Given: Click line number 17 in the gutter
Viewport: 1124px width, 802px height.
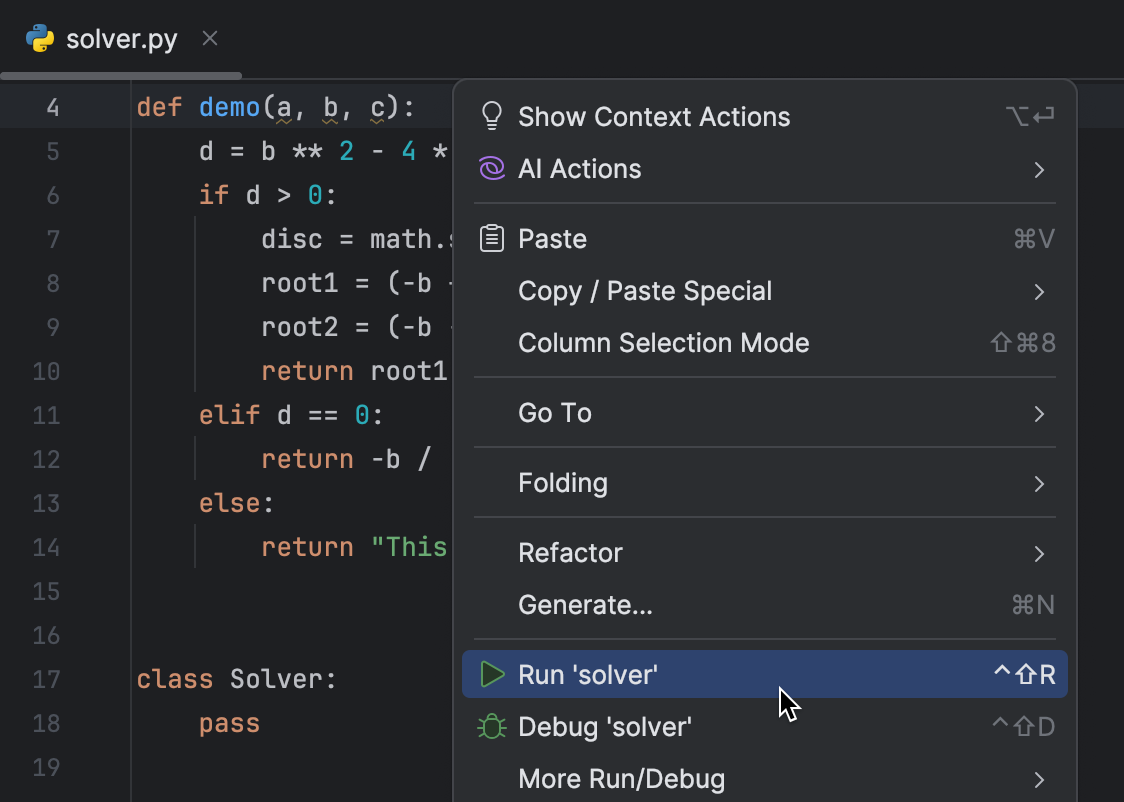Looking at the screenshot, I should pyautogui.click(x=46, y=679).
